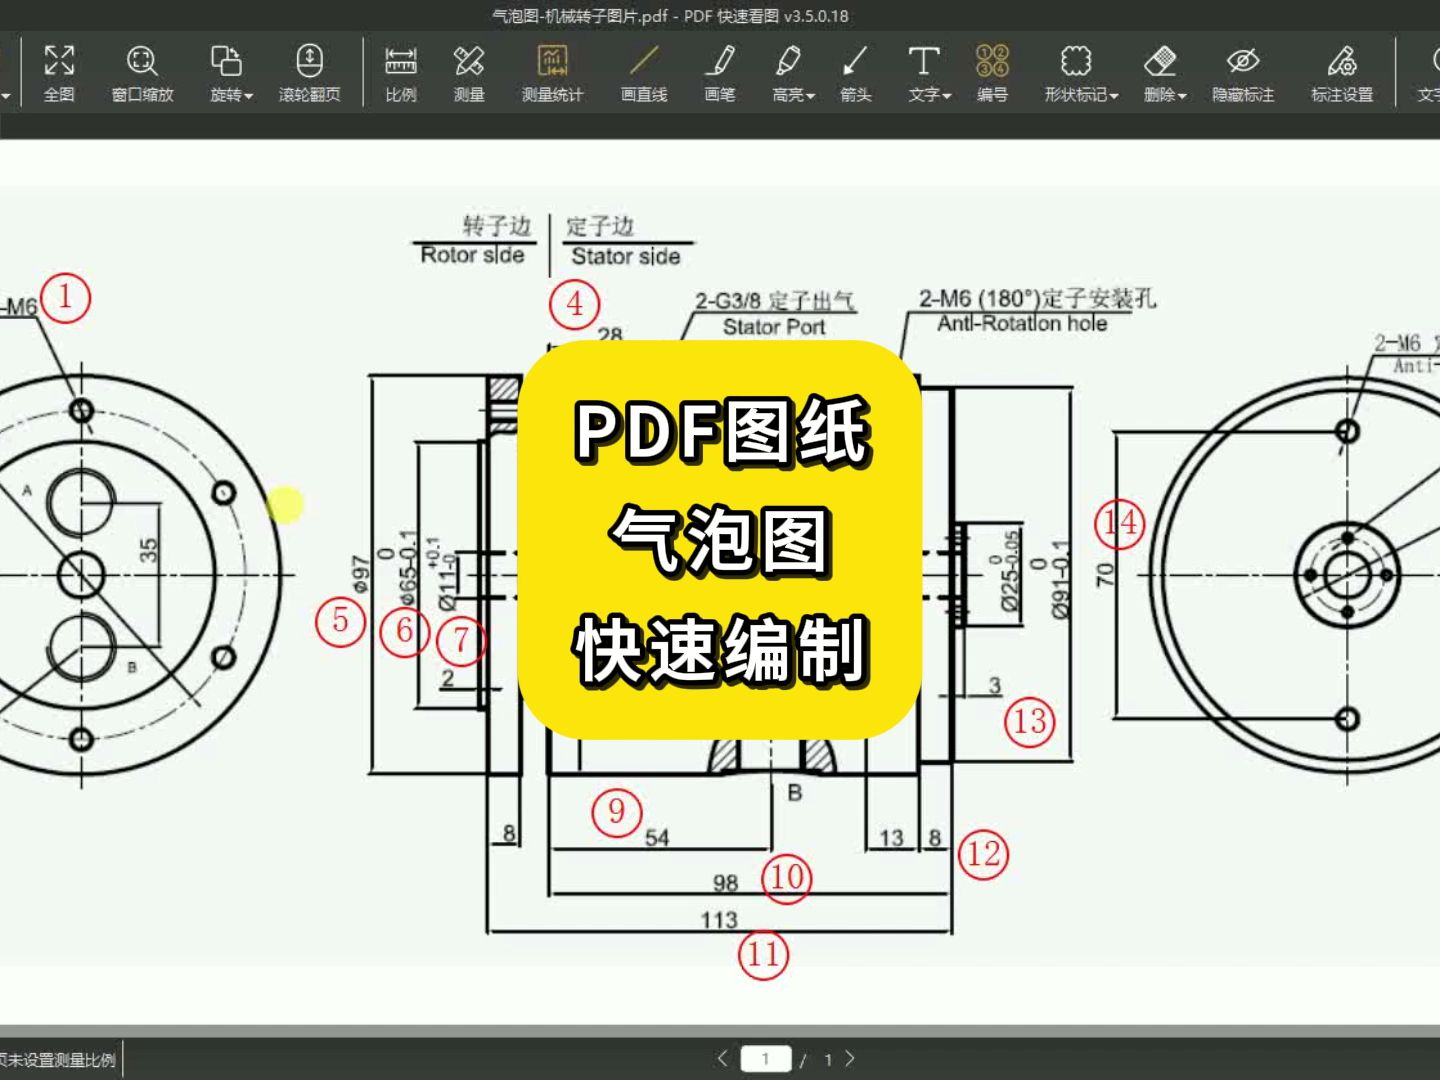Select the red bubble number 6
Image resolution: width=1440 pixels, height=1080 pixels.
tap(404, 630)
